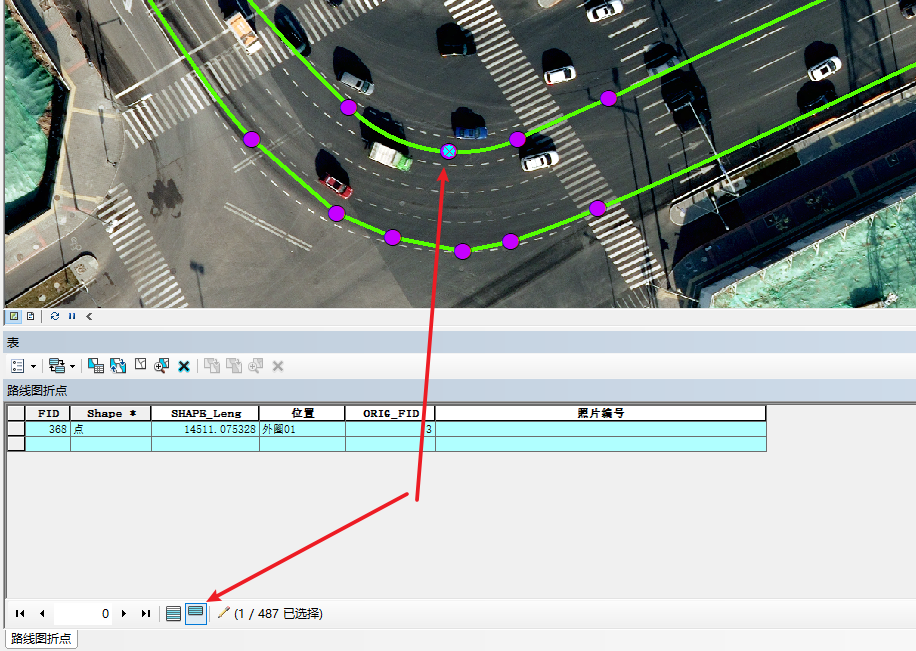Show all records in the table
Screen dimensions: 916x651
tap(174, 614)
